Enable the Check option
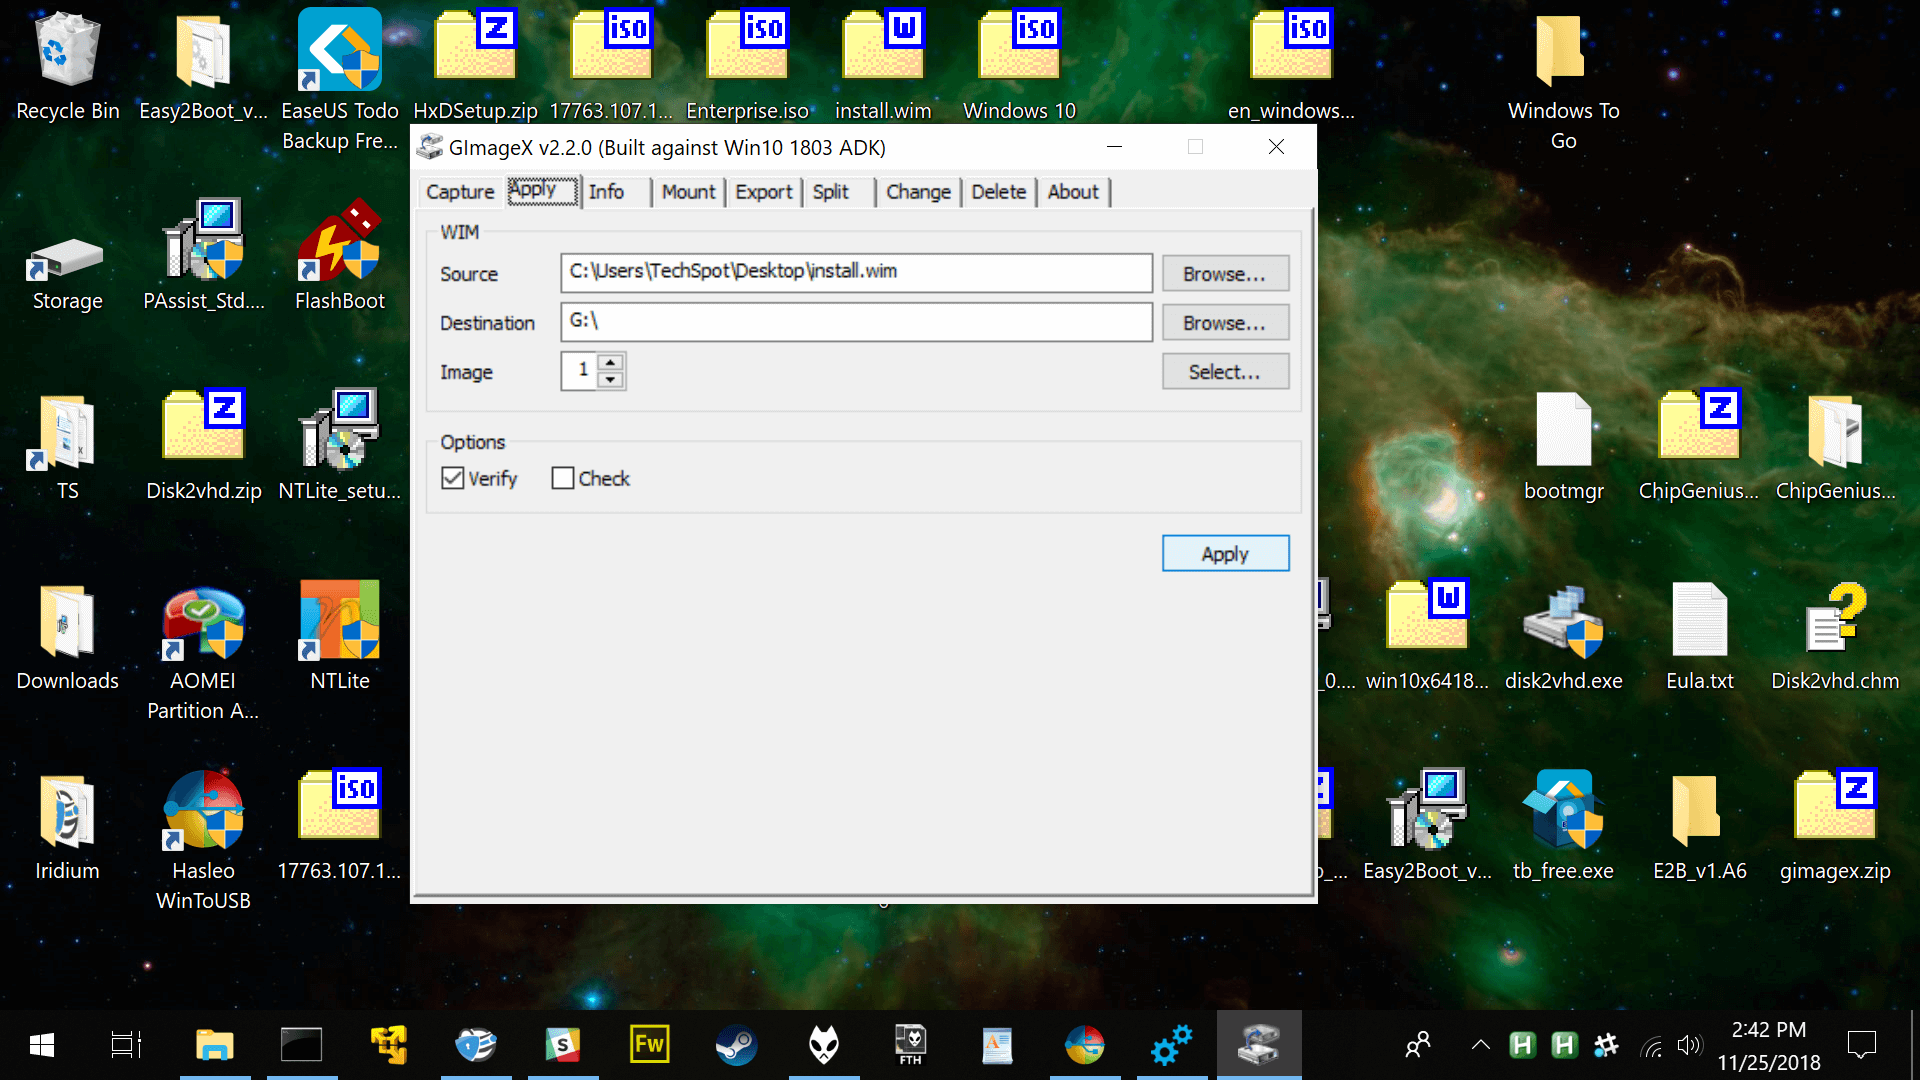 pyautogui.click(x=563, y=478)
